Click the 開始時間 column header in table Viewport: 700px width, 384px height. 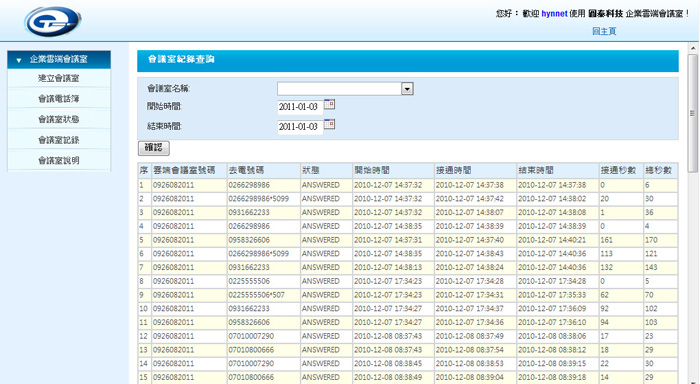click(x=393, y=170)
